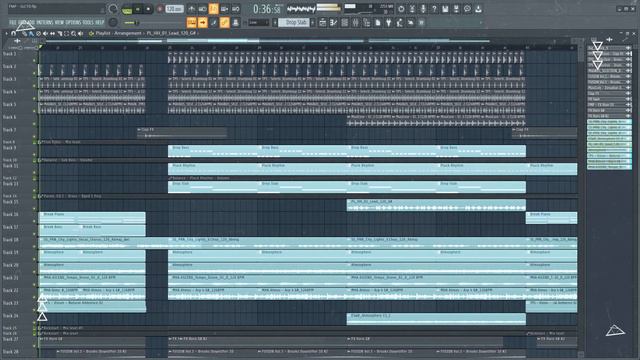Open undo history circular arrow icon
This screenshot has width=640, height=360.
(401, 9)
